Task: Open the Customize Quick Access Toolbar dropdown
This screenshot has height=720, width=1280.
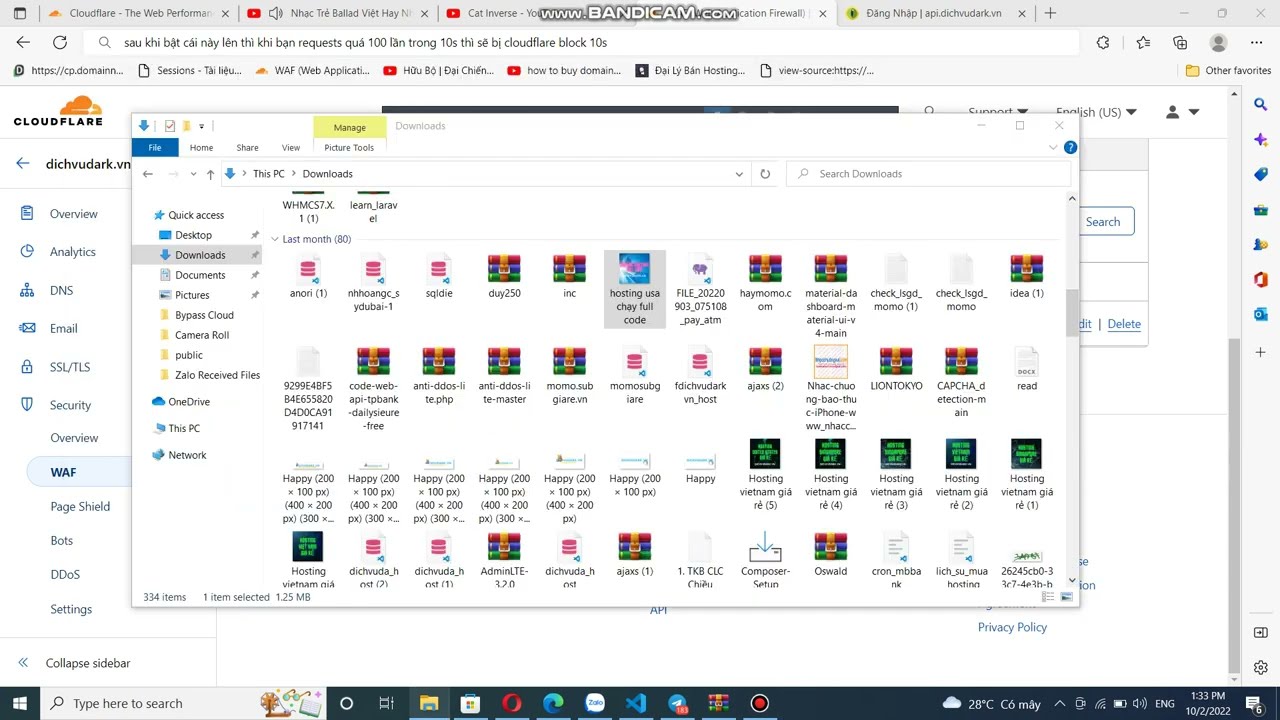Action: (201, 126)
